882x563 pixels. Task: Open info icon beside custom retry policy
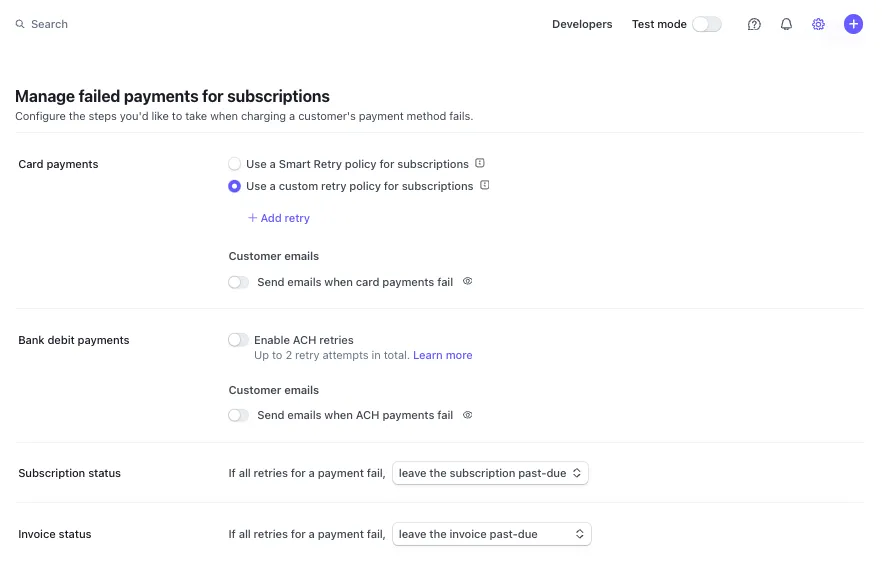[x=484, y=185]
